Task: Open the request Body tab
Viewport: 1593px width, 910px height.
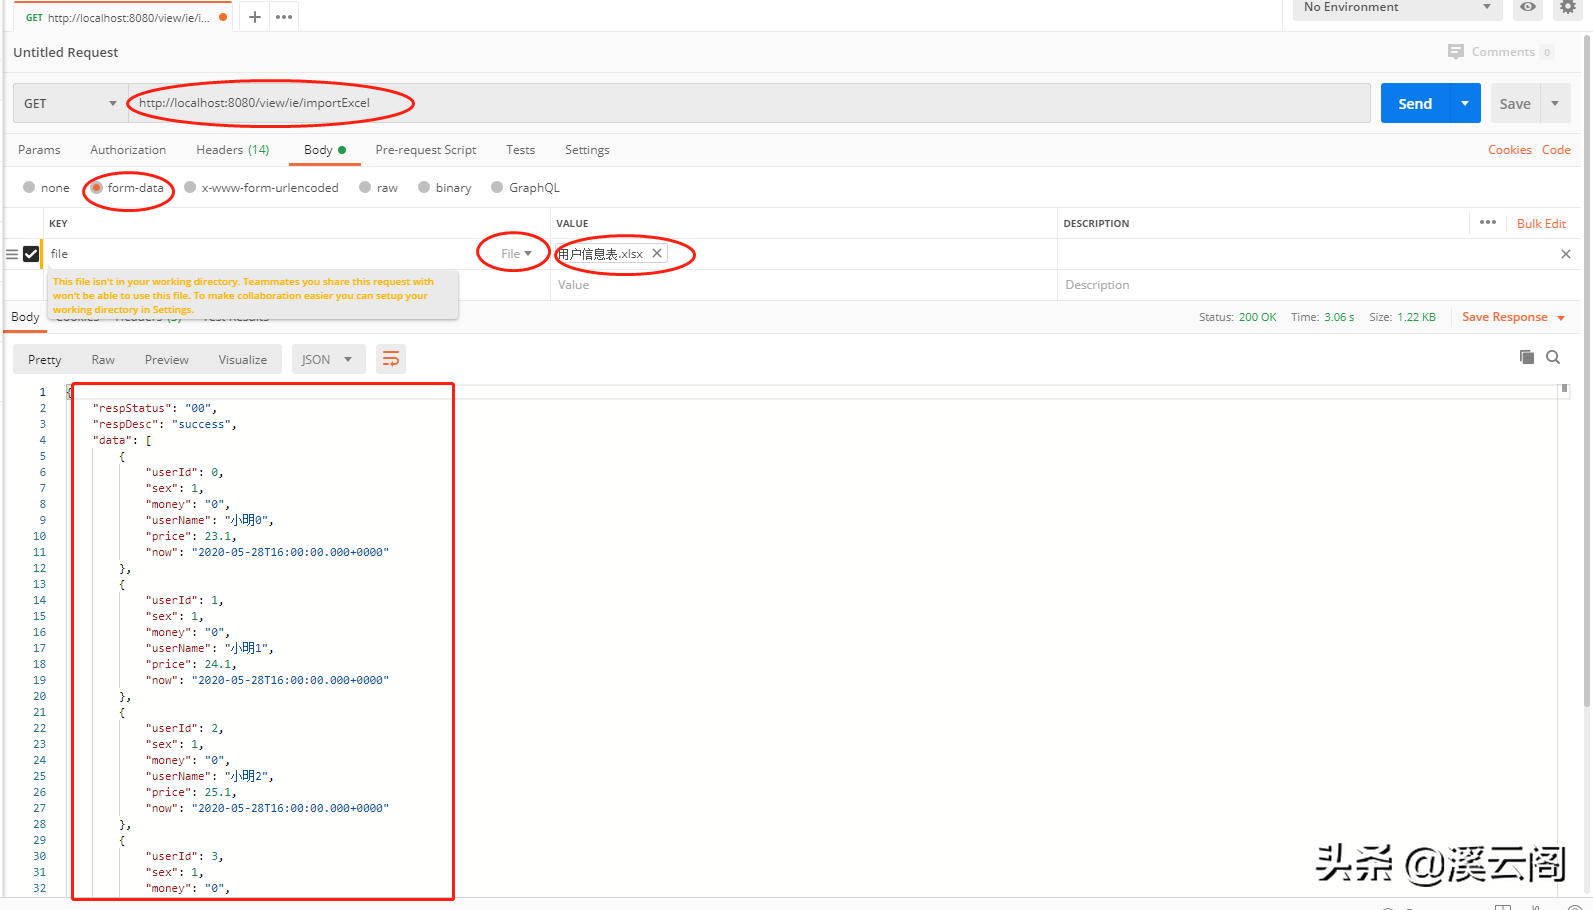Action: pos(324,150)
